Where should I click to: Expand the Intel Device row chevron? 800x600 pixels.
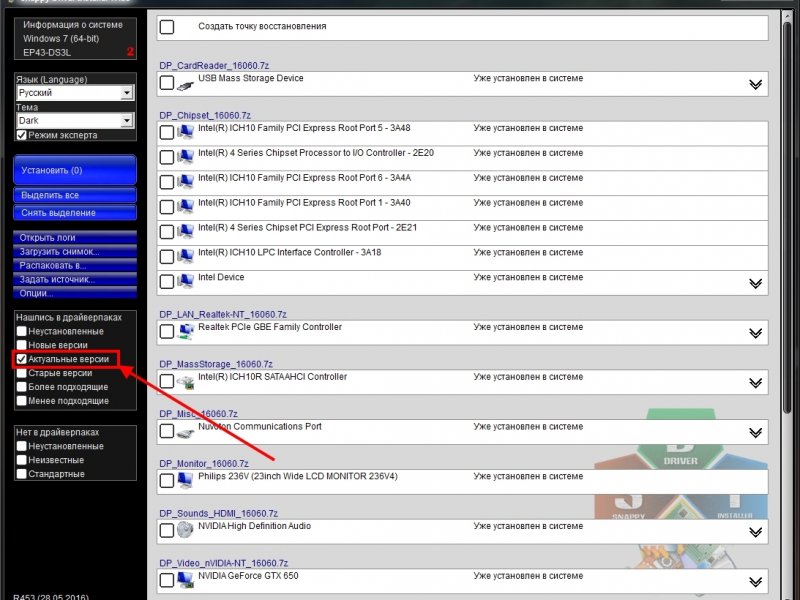pyautogui.click(x=756, y=283)
